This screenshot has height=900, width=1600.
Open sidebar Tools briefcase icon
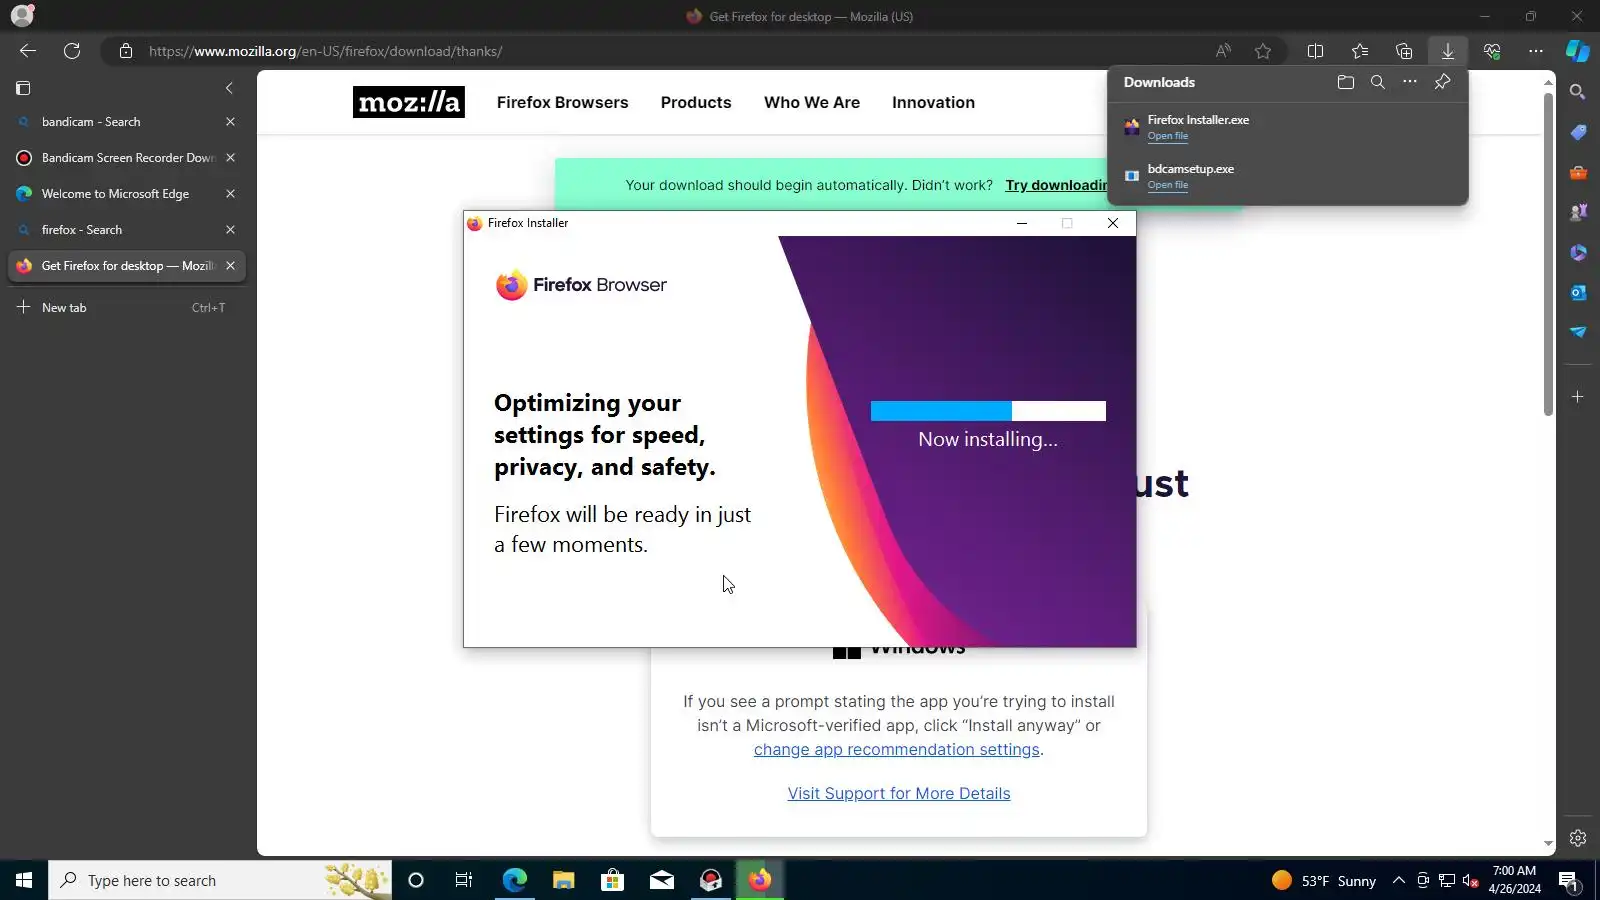1578,172
